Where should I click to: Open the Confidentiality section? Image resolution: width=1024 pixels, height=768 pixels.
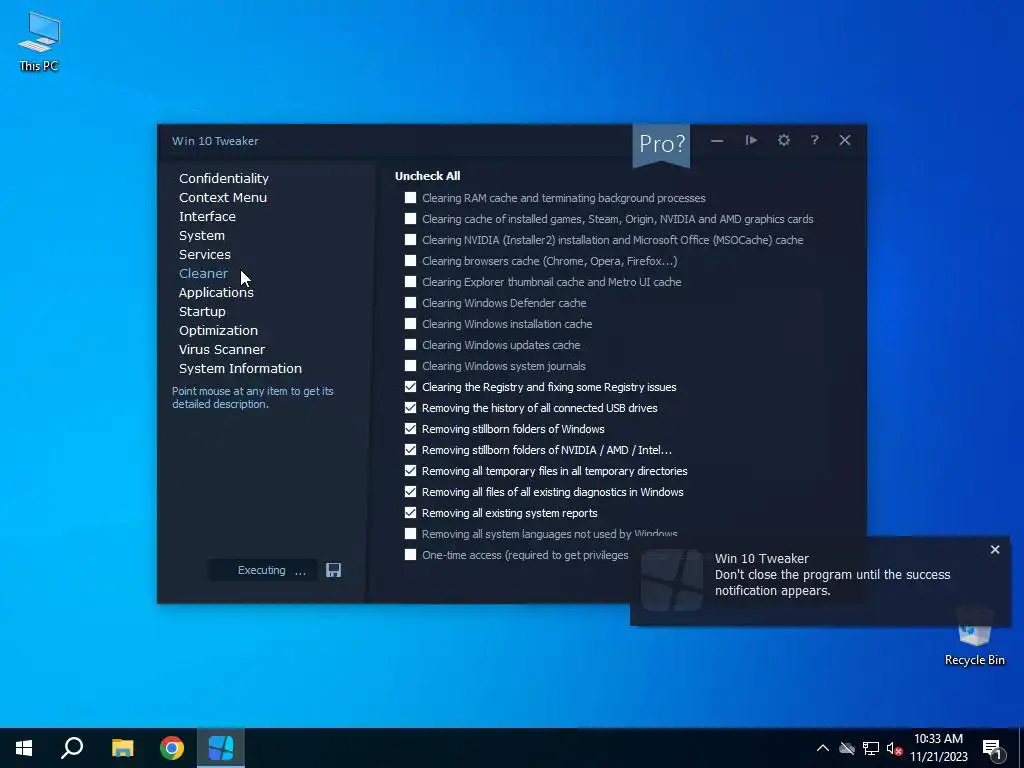point(224,178)
